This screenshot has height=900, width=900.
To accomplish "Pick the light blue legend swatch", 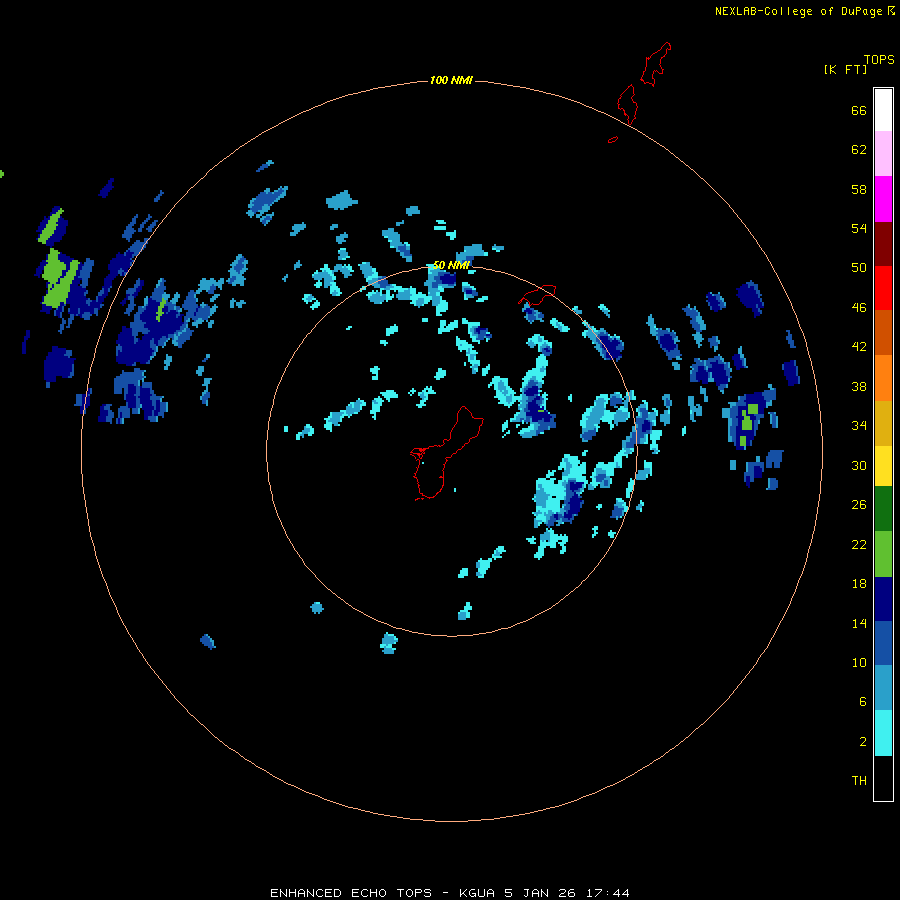I will tap(883, 688).
